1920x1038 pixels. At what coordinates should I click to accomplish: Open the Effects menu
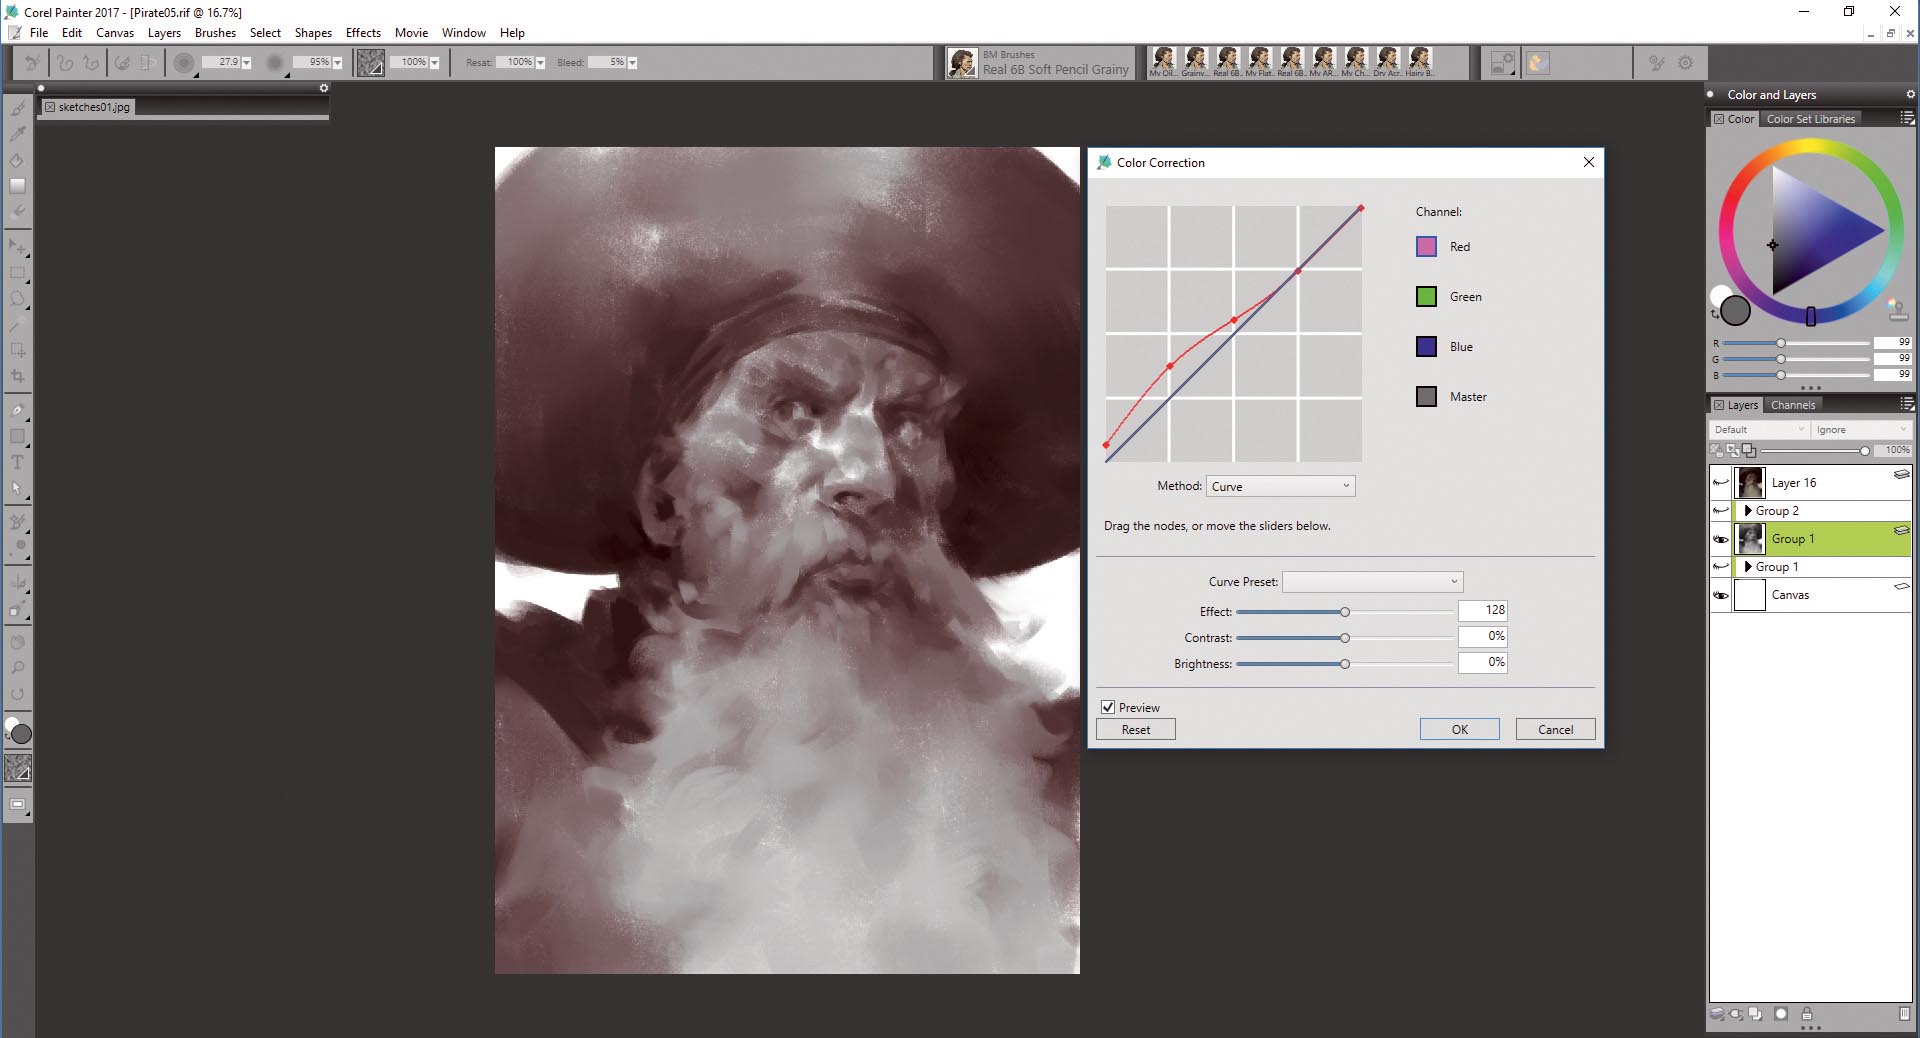(363, 33)
